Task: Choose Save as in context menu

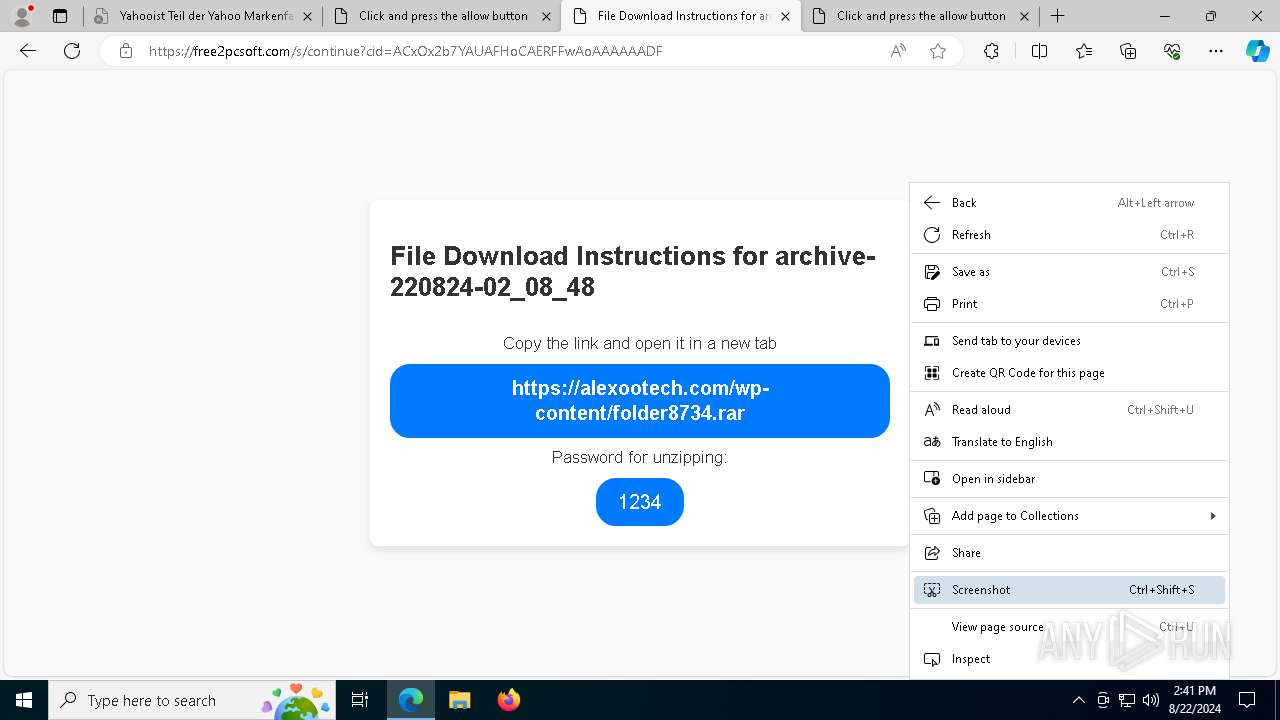Action: click(x=1069, y=272)
